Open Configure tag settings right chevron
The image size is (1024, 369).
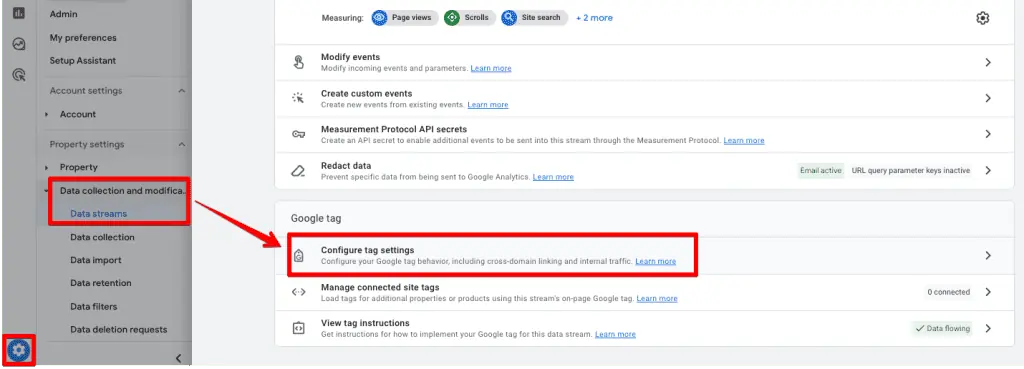pyautogui.click(x=988, y=255)
